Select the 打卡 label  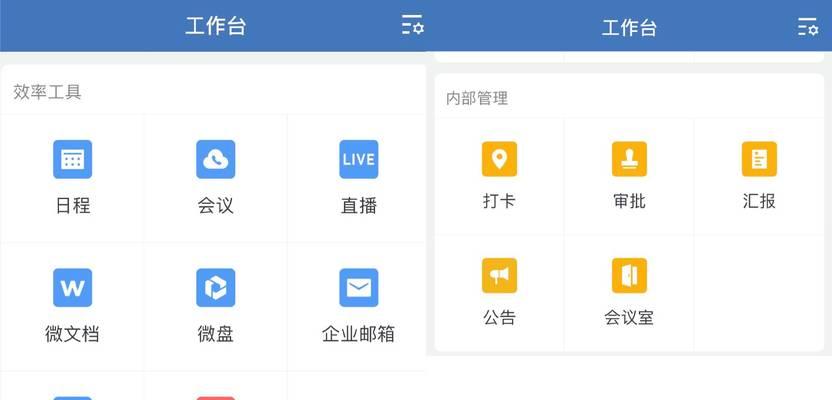point(499,202)
